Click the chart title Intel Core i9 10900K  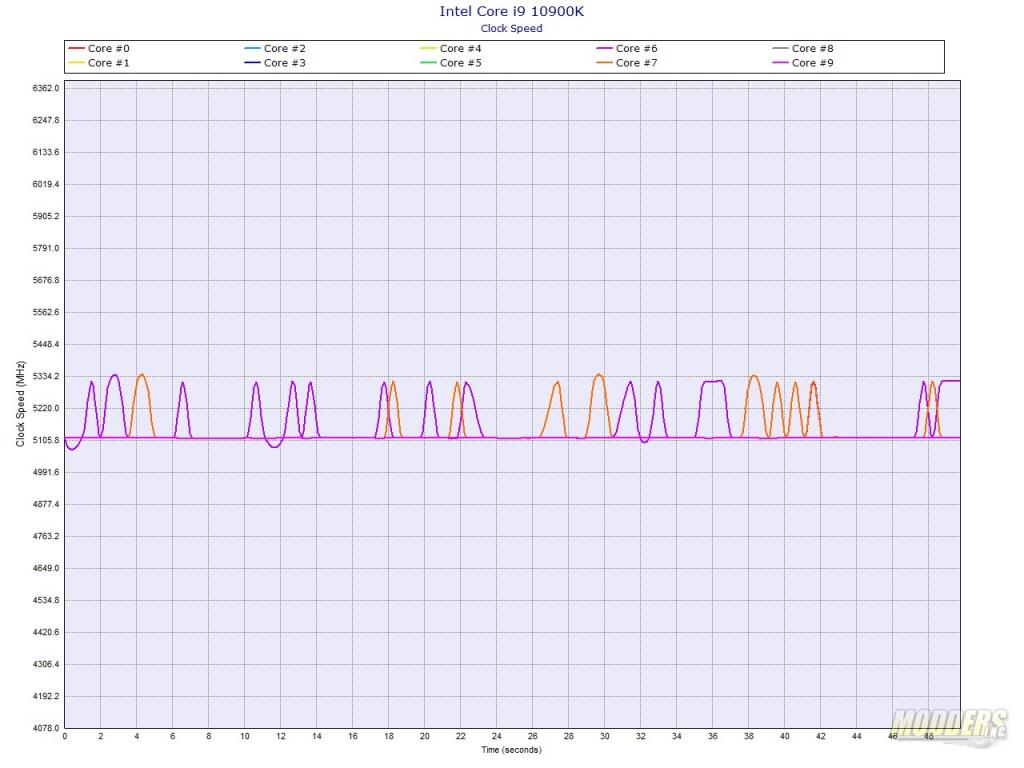511,11
